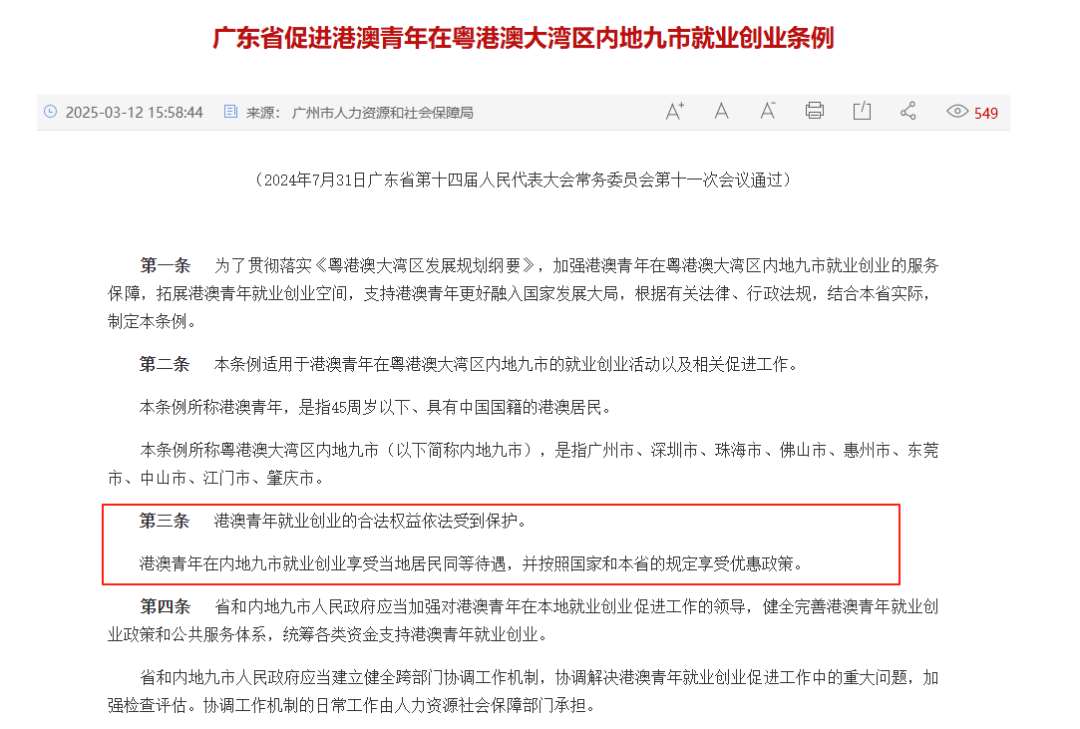Click the source name 广州市人力资源和社会保障局
This screenshot has height=729, width=1080.
pyautogui.click(x=382, y=112)
